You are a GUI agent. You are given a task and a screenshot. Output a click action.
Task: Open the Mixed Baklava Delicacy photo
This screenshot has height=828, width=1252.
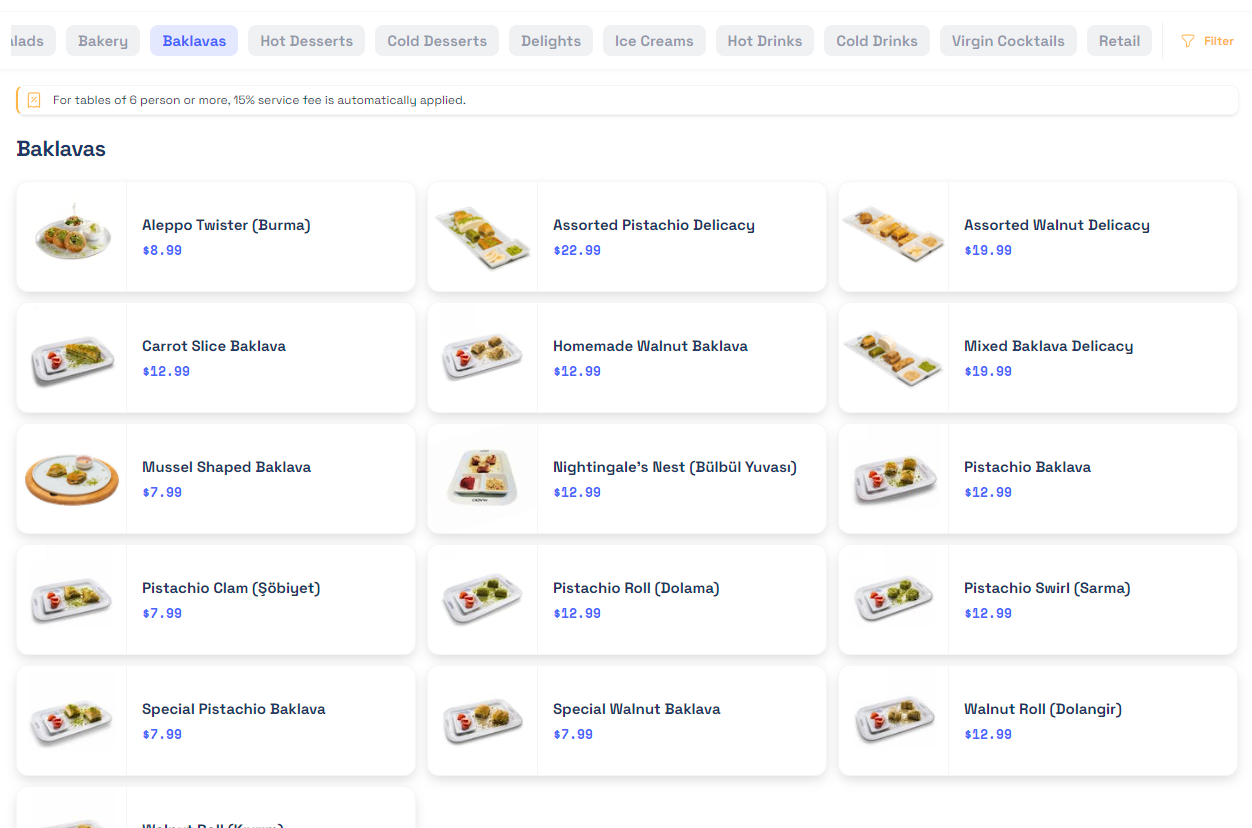click(x=894, y=358)
